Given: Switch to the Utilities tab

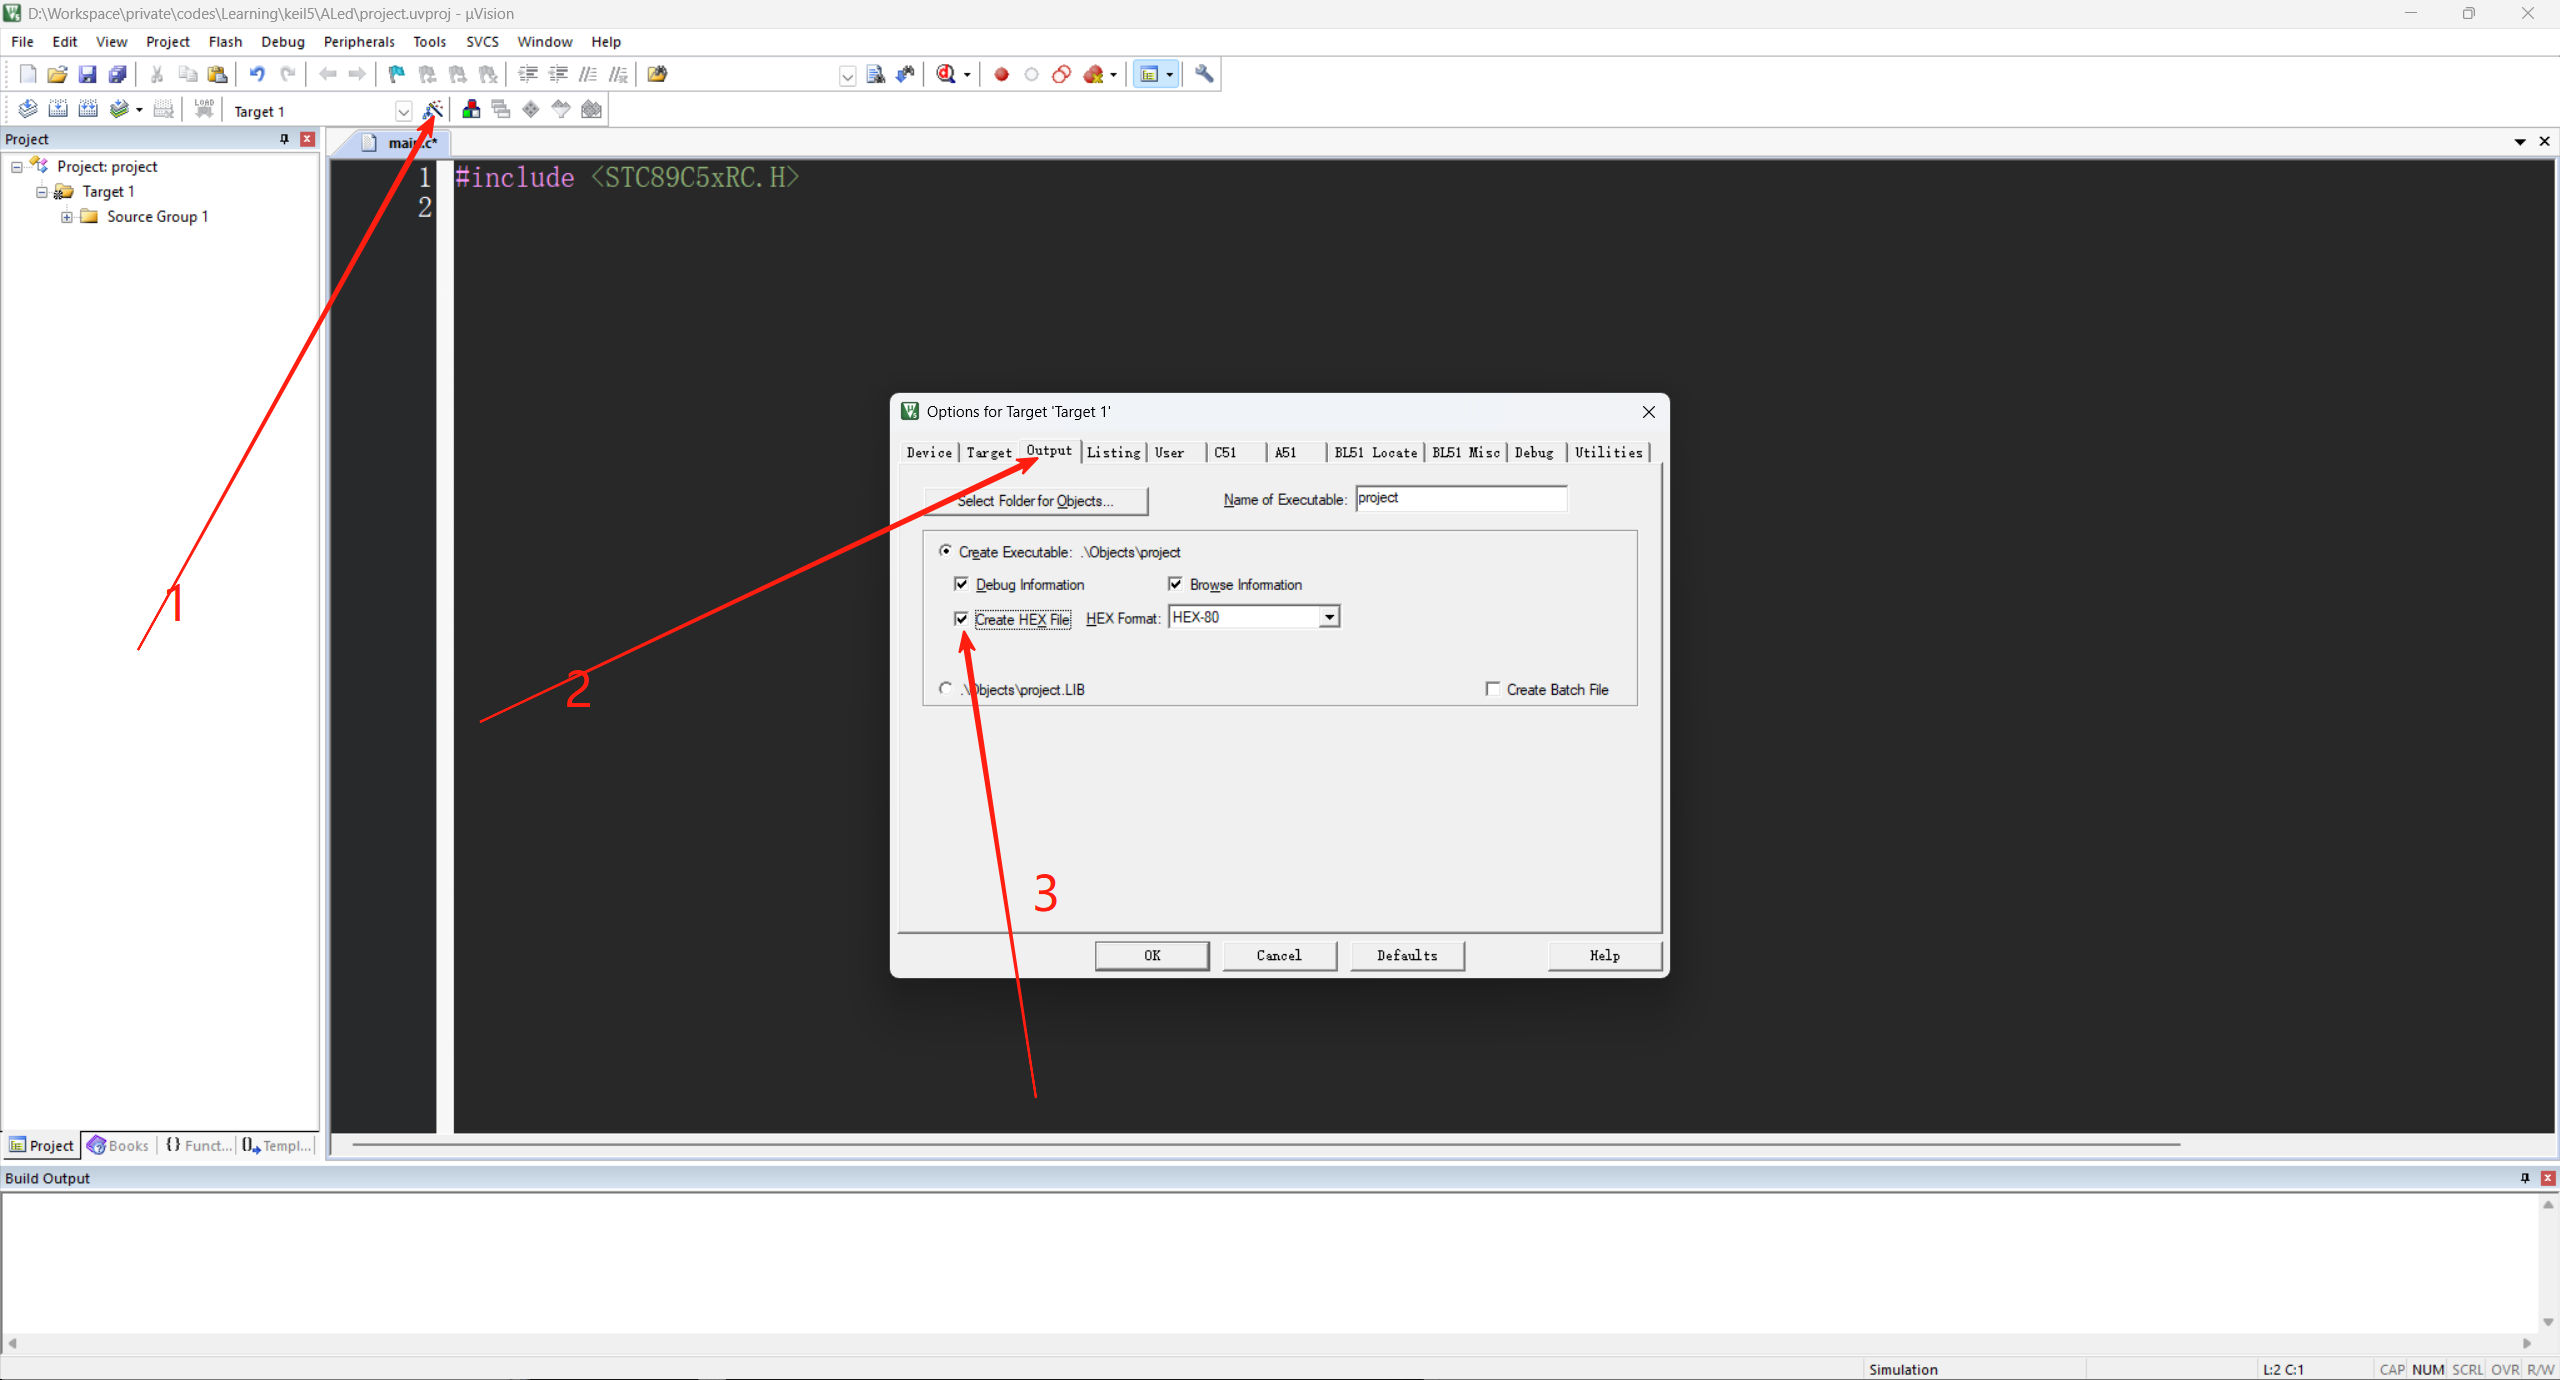Looking at the screenshot, I should tap(1608, 453).
